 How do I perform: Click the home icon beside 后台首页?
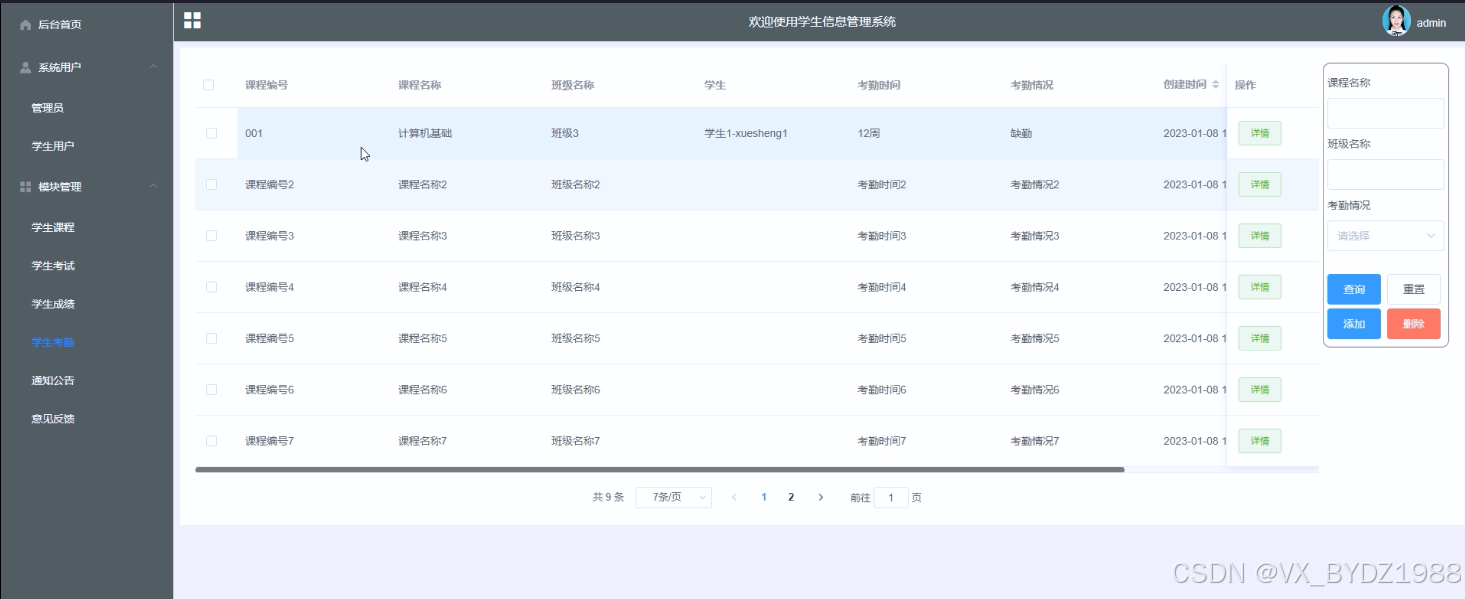click(26, 25)
